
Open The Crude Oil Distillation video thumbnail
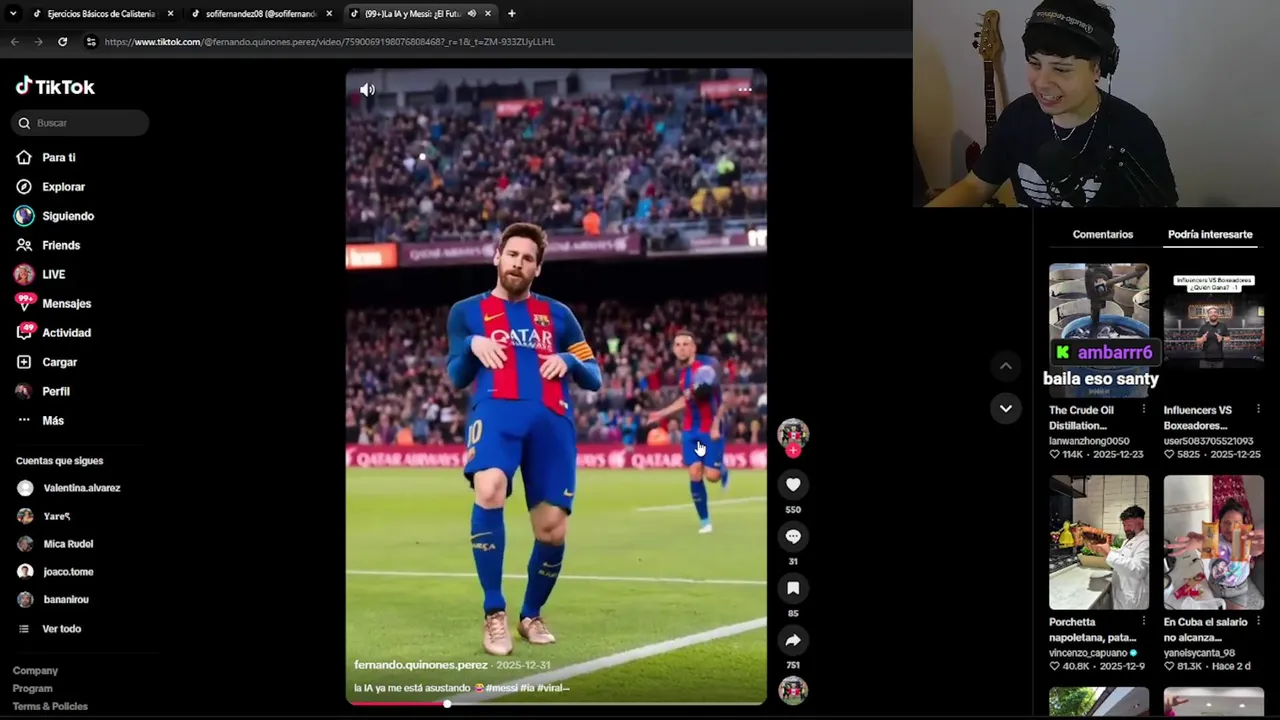pyautogui.click(x=1099, y=330)
